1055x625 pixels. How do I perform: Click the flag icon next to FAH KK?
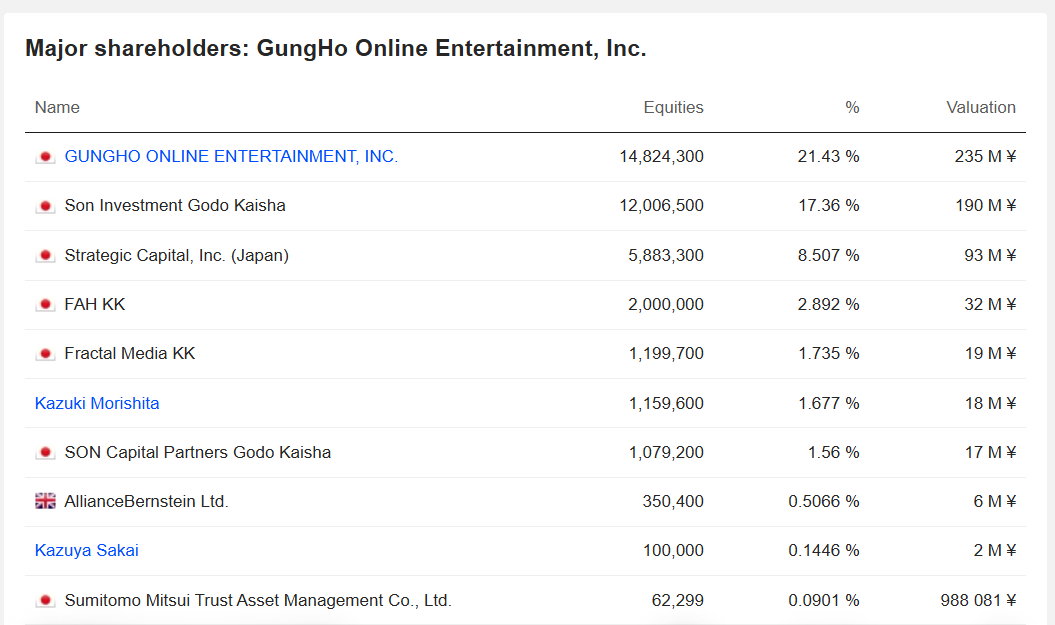tap(45, 305)
